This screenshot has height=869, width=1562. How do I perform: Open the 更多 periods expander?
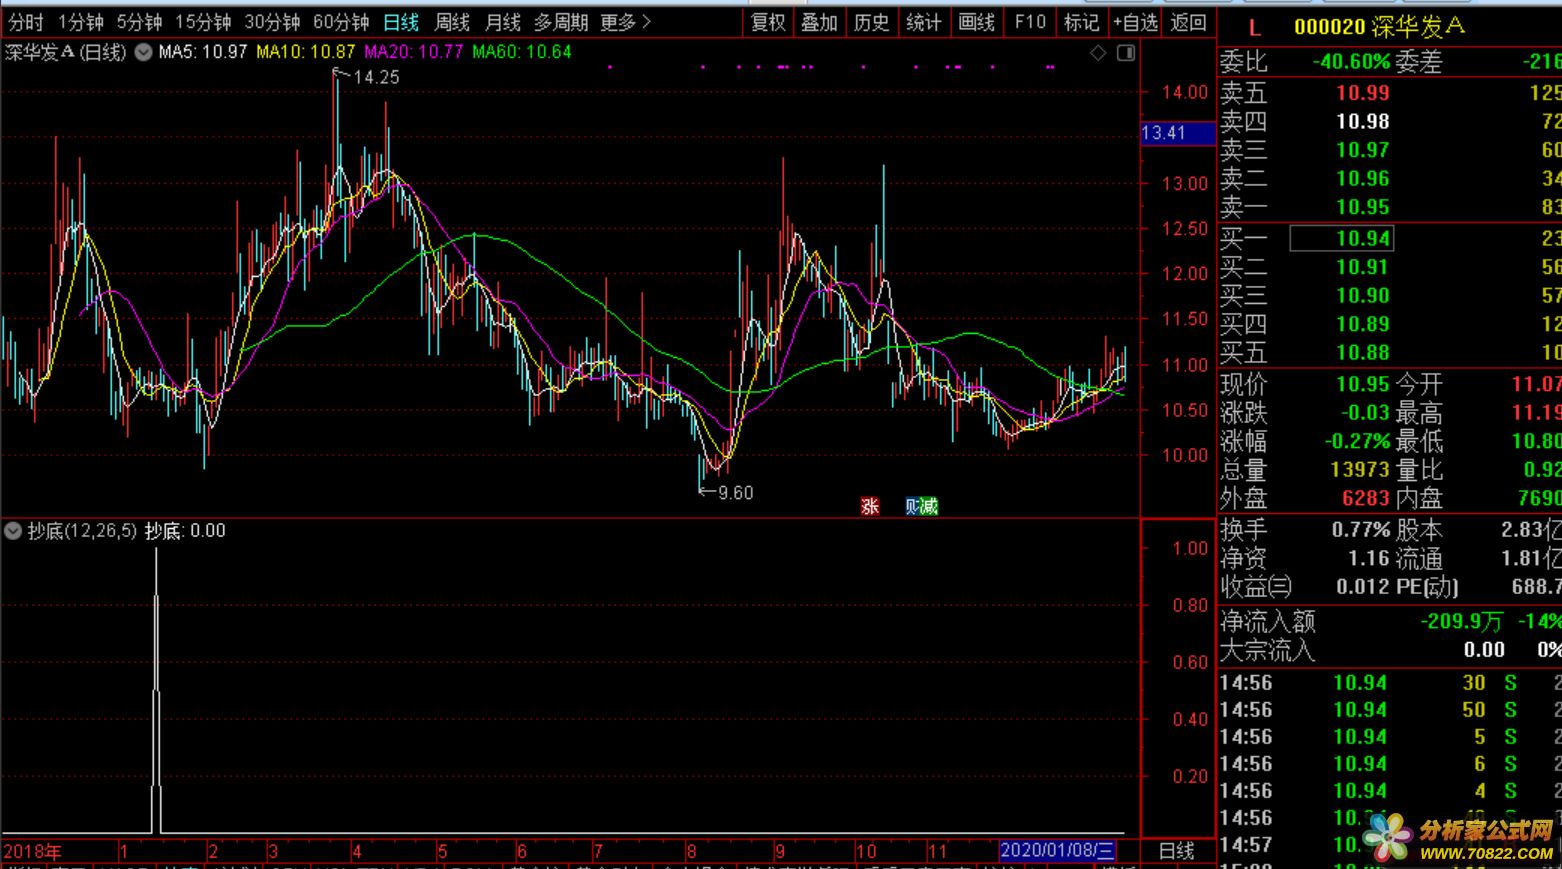[625, 22]
